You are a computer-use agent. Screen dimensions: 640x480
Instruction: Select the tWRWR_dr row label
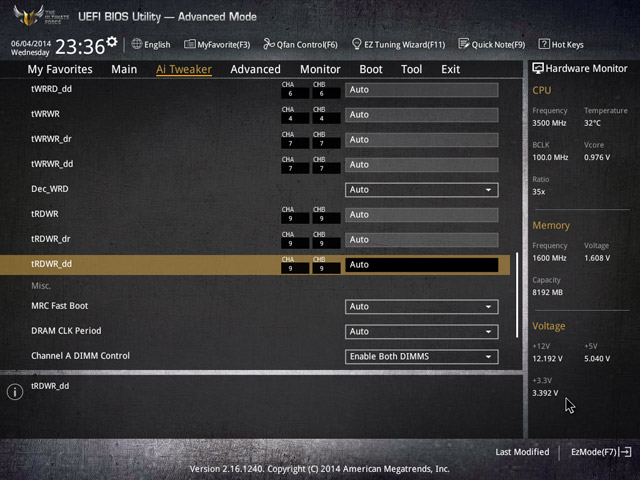click(x=51, y=139)
